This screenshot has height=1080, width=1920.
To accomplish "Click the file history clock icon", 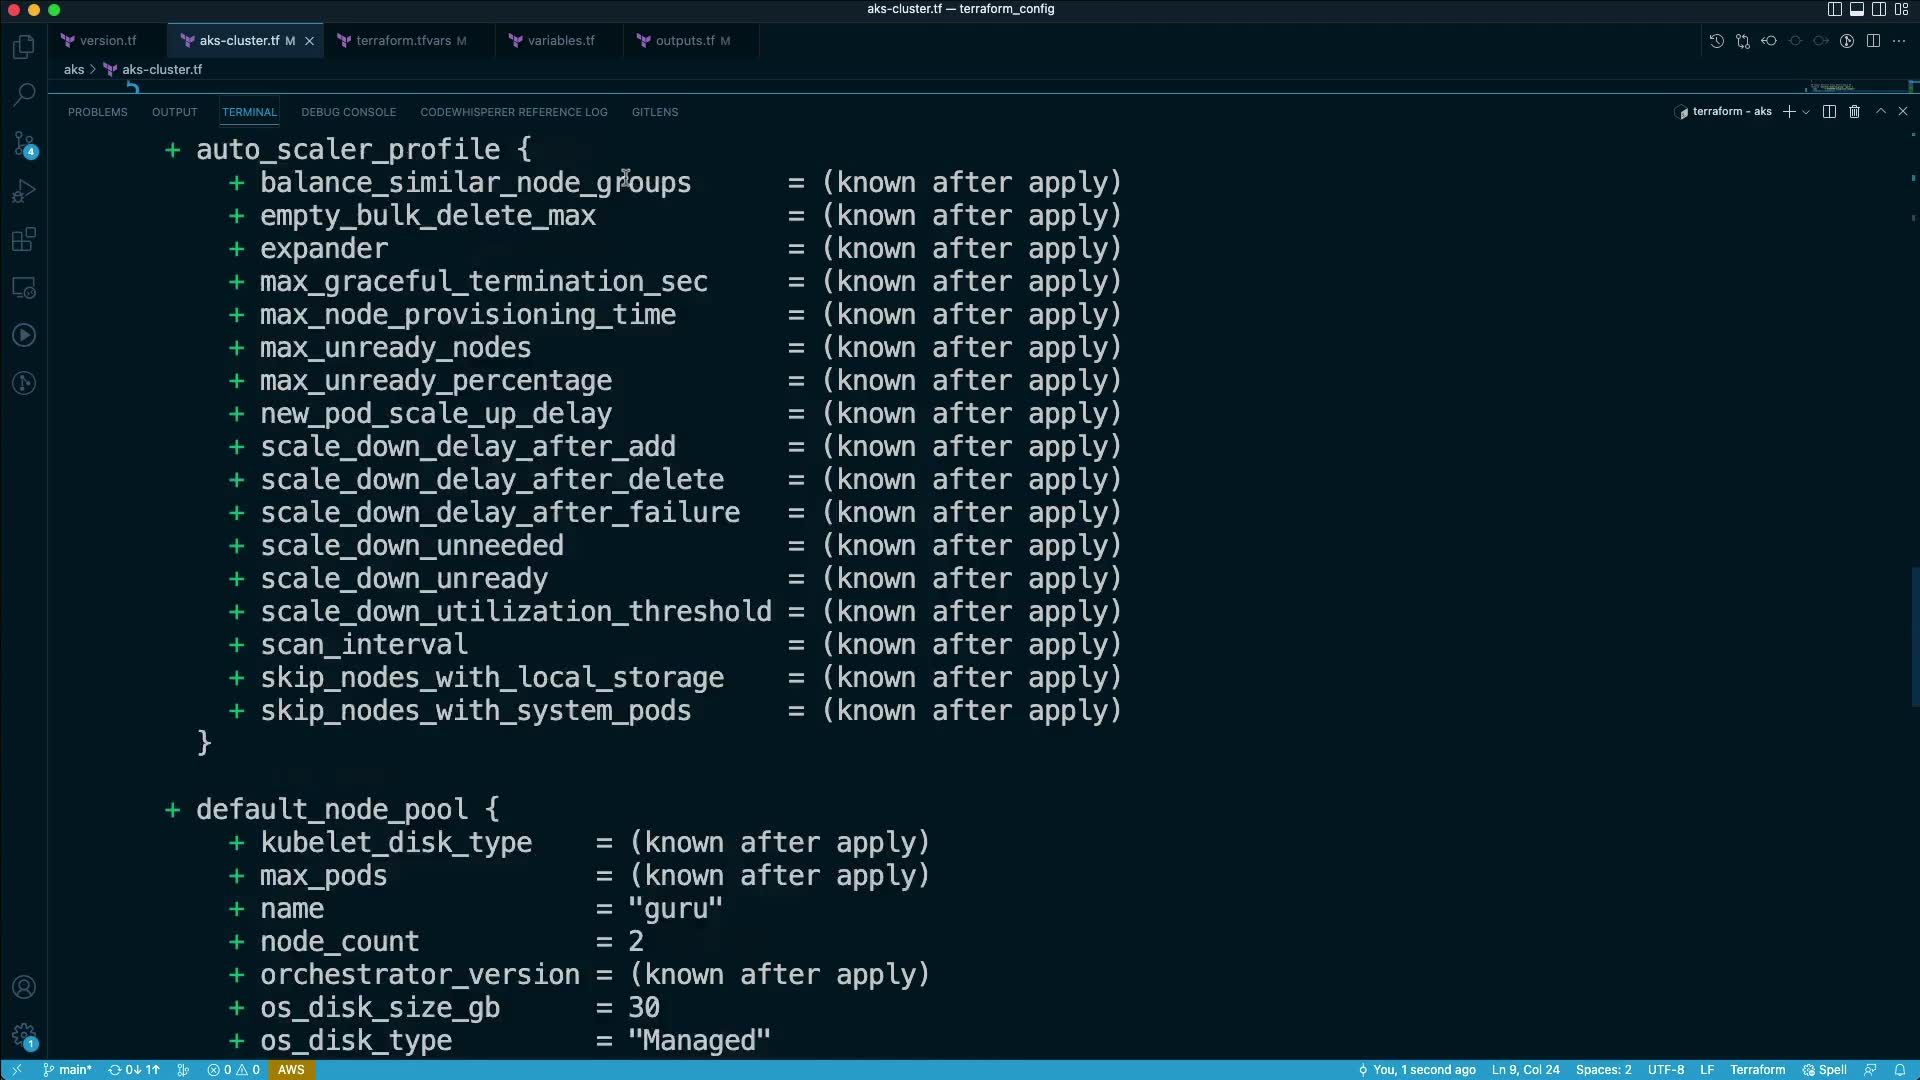I will pyautogui.click(x=1716, y=41).
